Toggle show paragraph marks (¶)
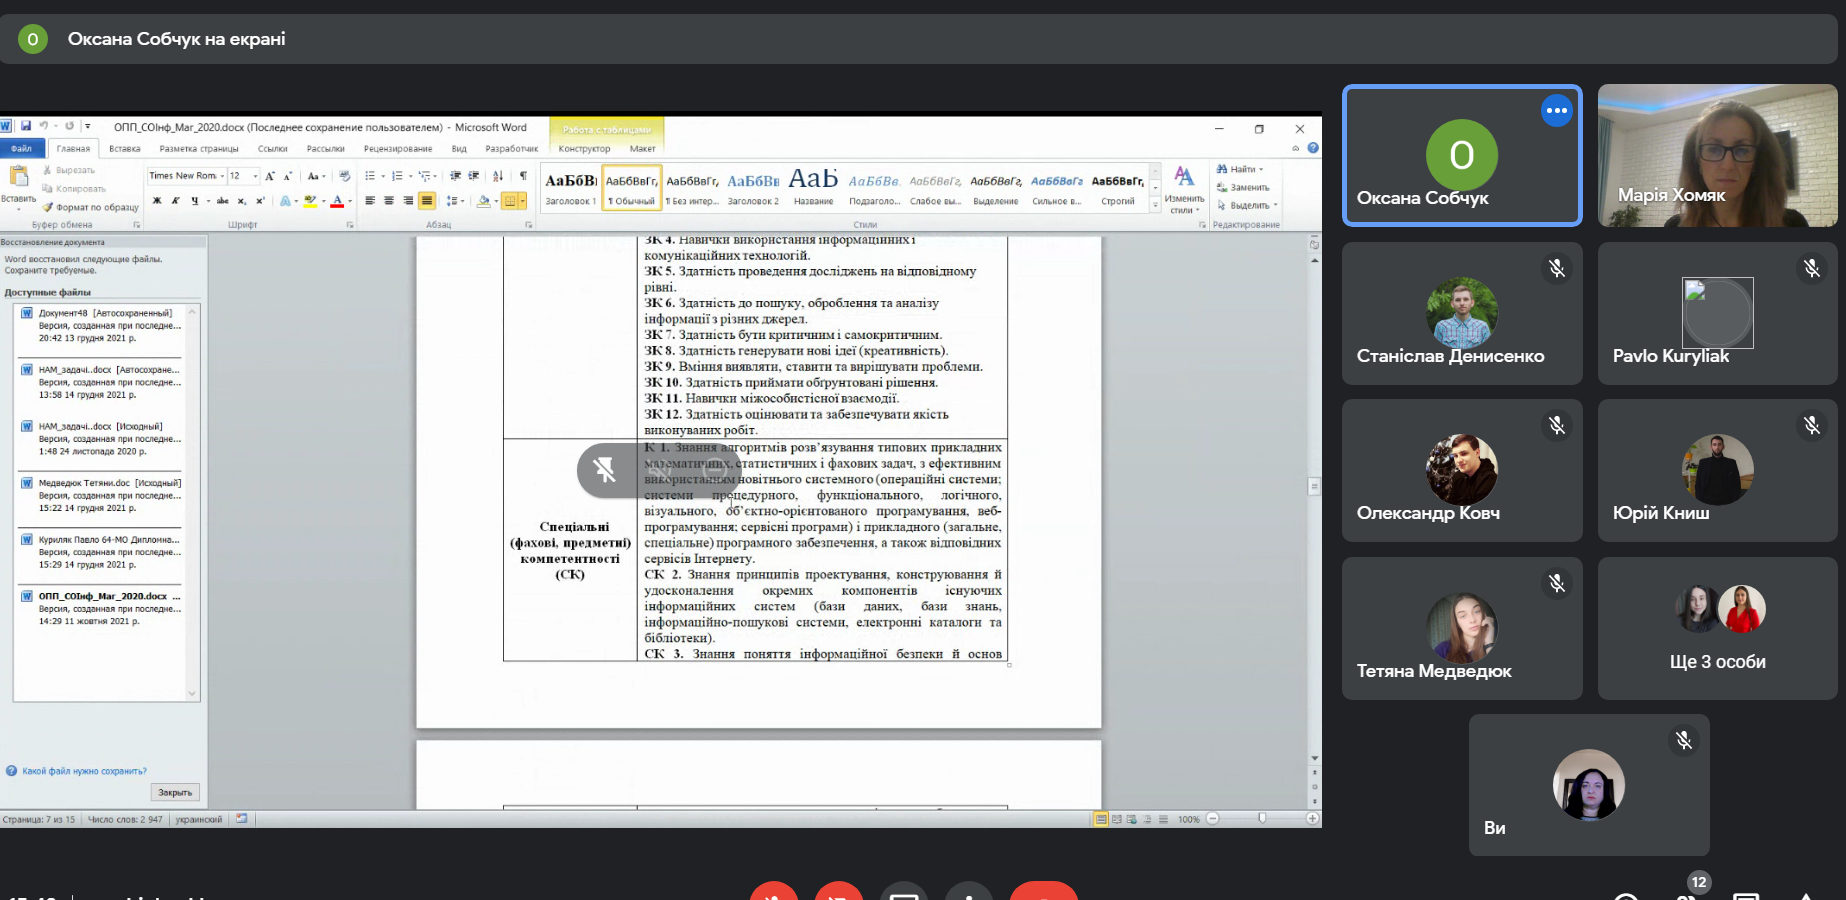 523,176
